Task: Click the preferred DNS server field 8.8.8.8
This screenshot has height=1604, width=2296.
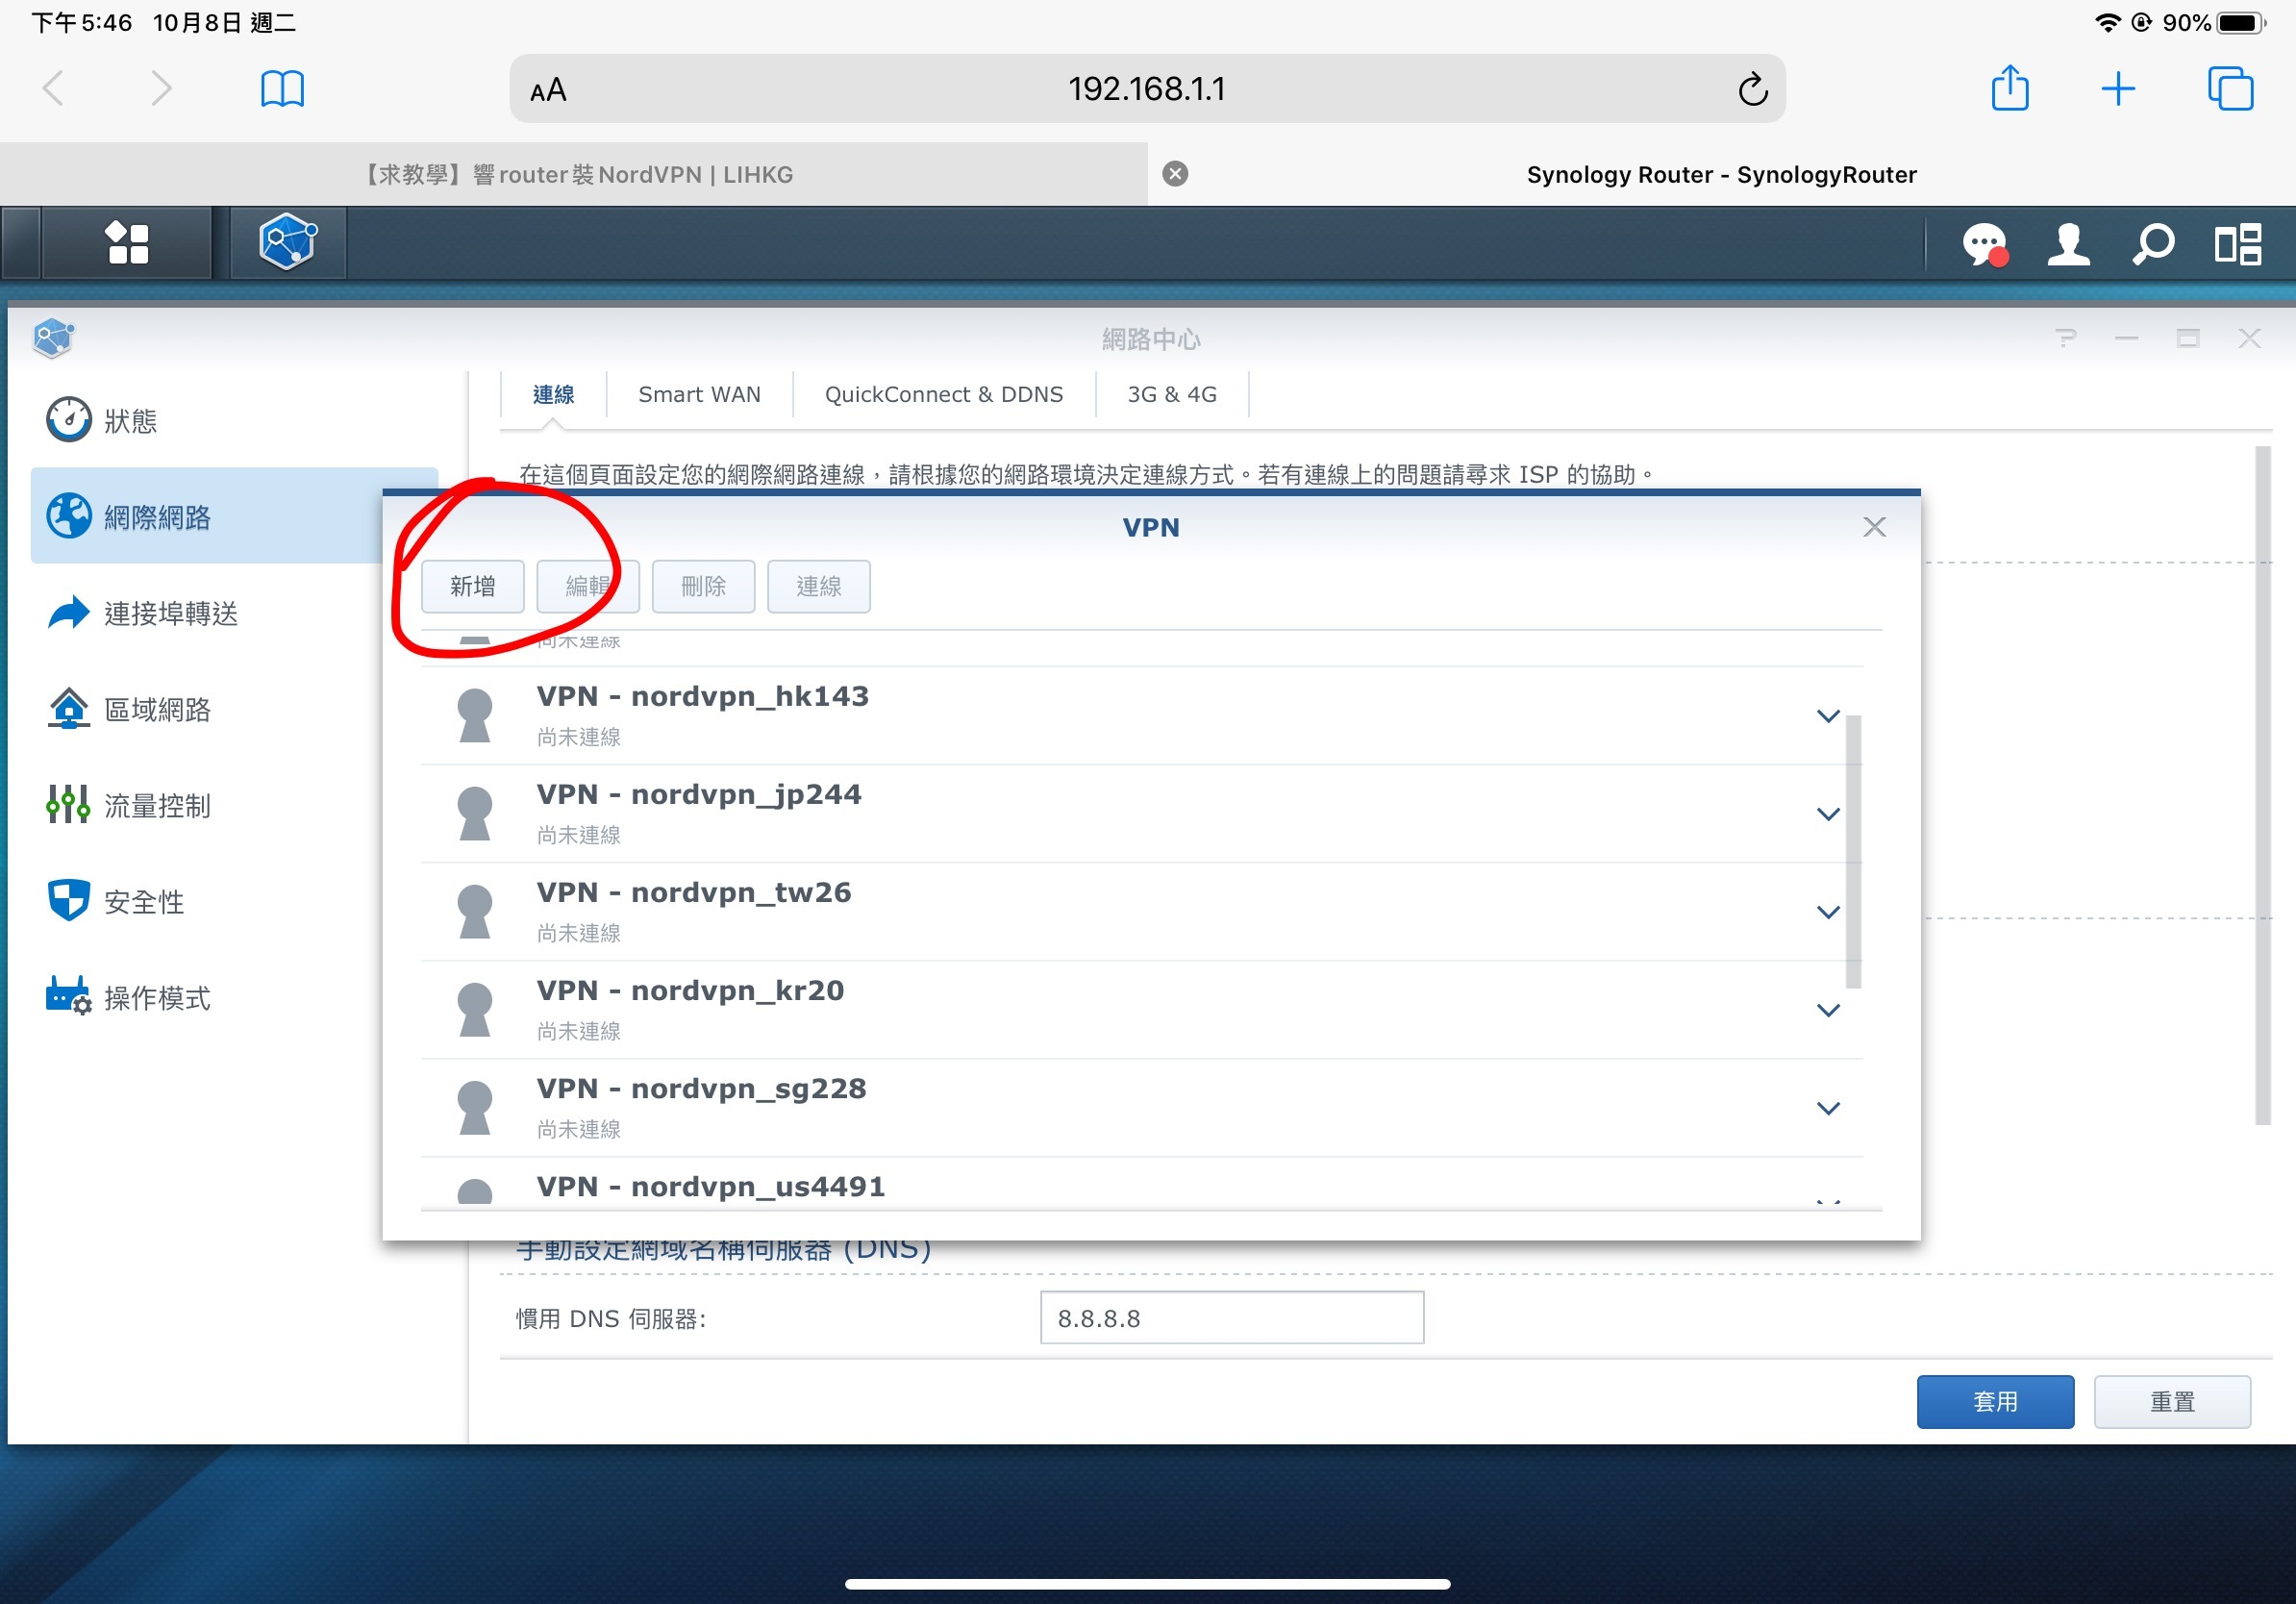Action: coord(1231,1317)
